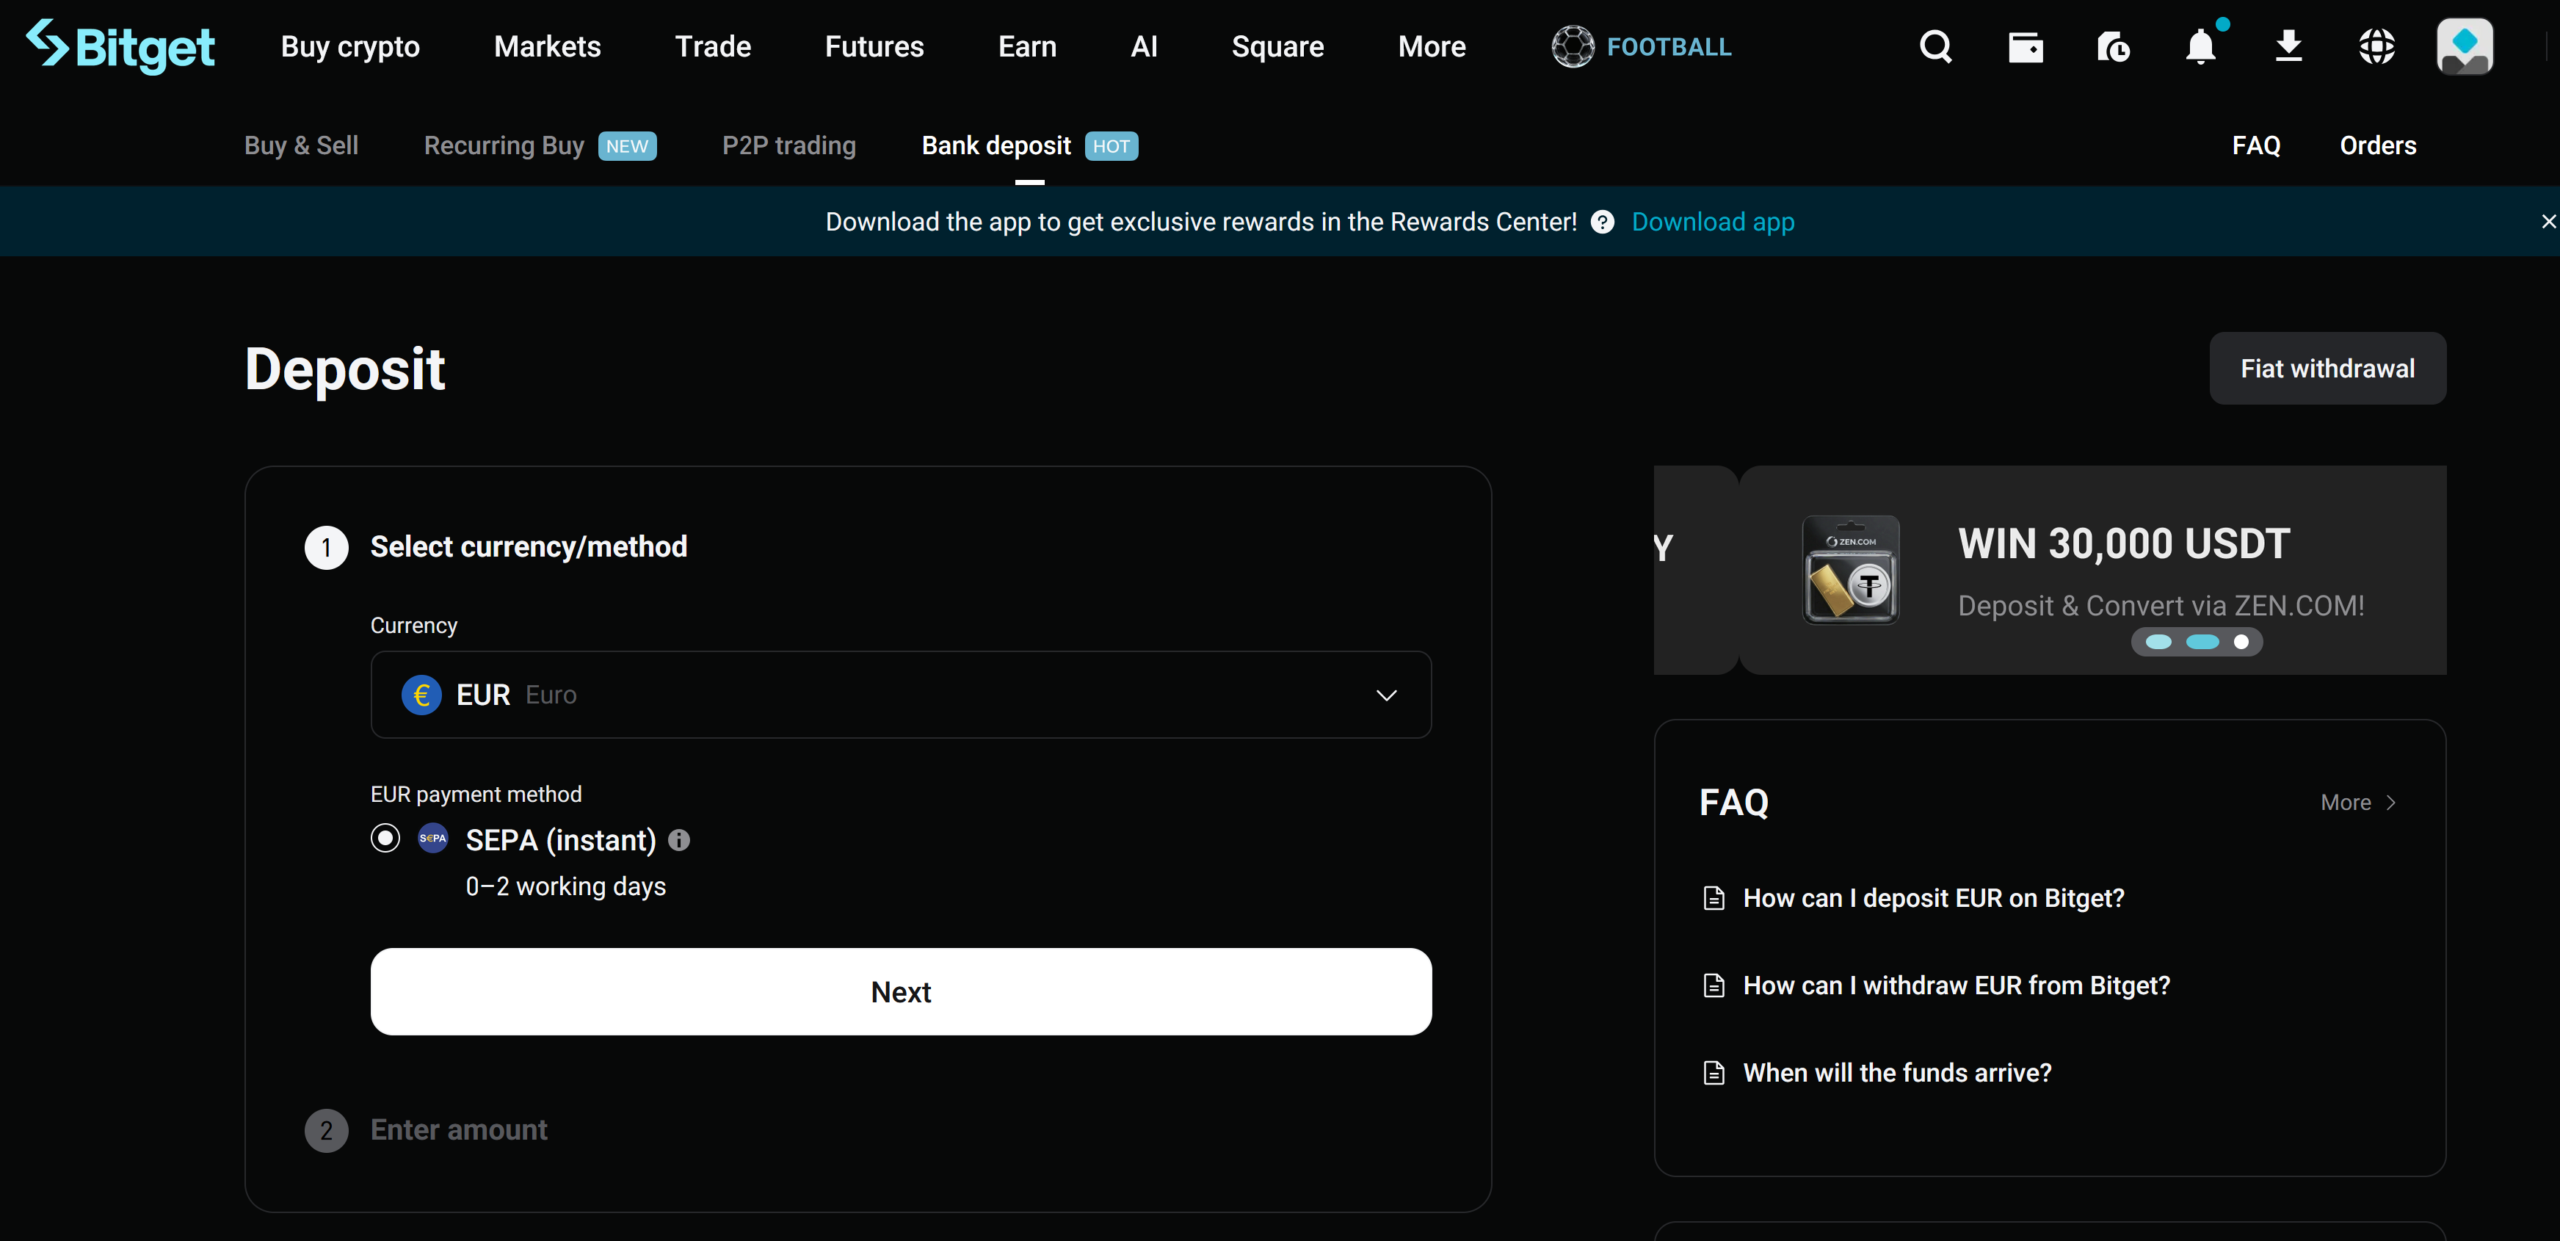
Task: Open Orders in the sub-navigation
Action: point(2378,146)
